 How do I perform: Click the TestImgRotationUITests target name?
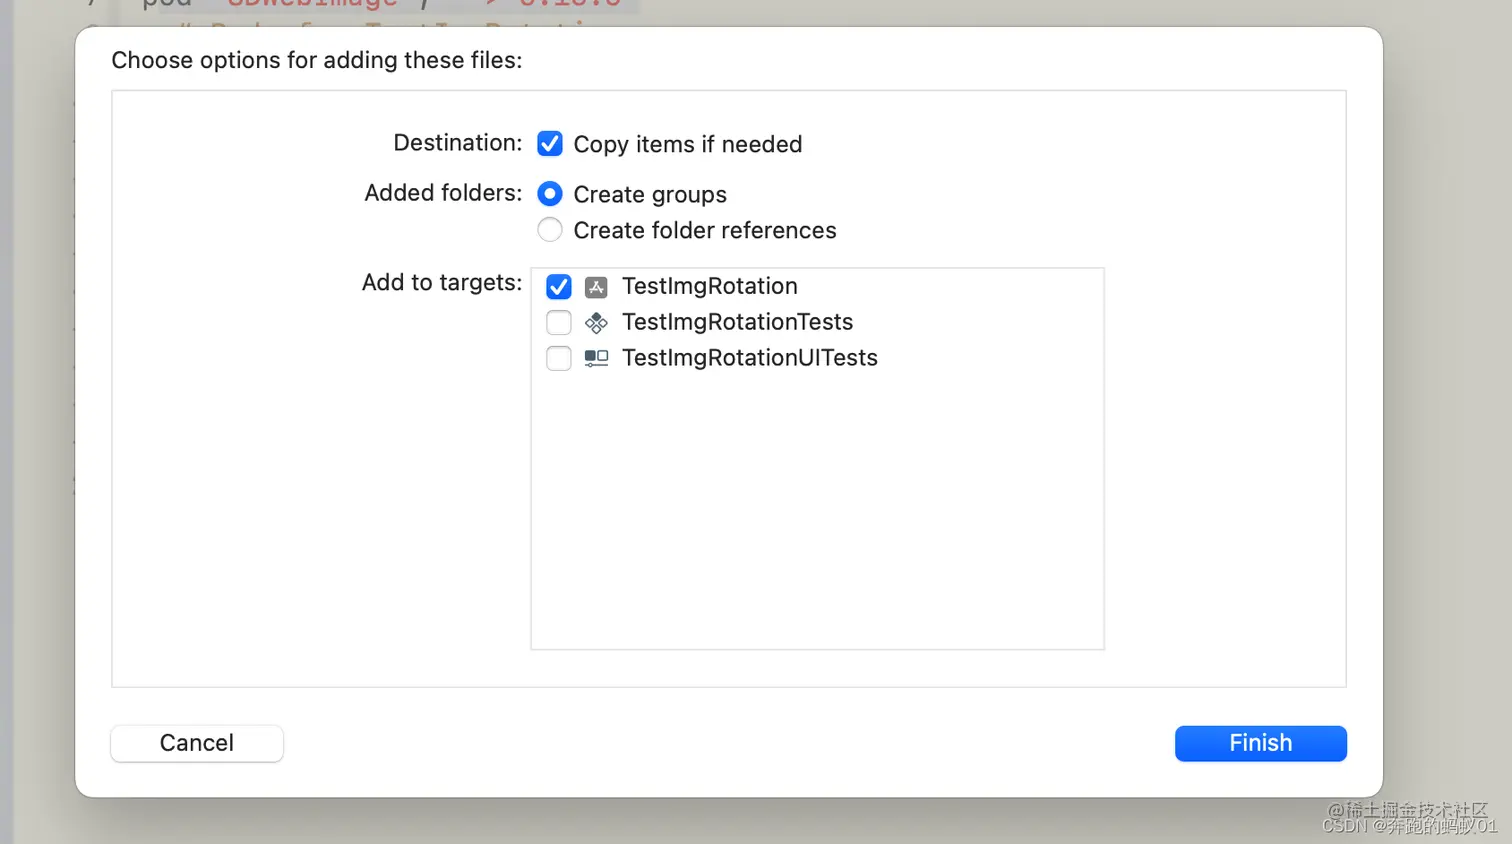[x=749, y=358]
